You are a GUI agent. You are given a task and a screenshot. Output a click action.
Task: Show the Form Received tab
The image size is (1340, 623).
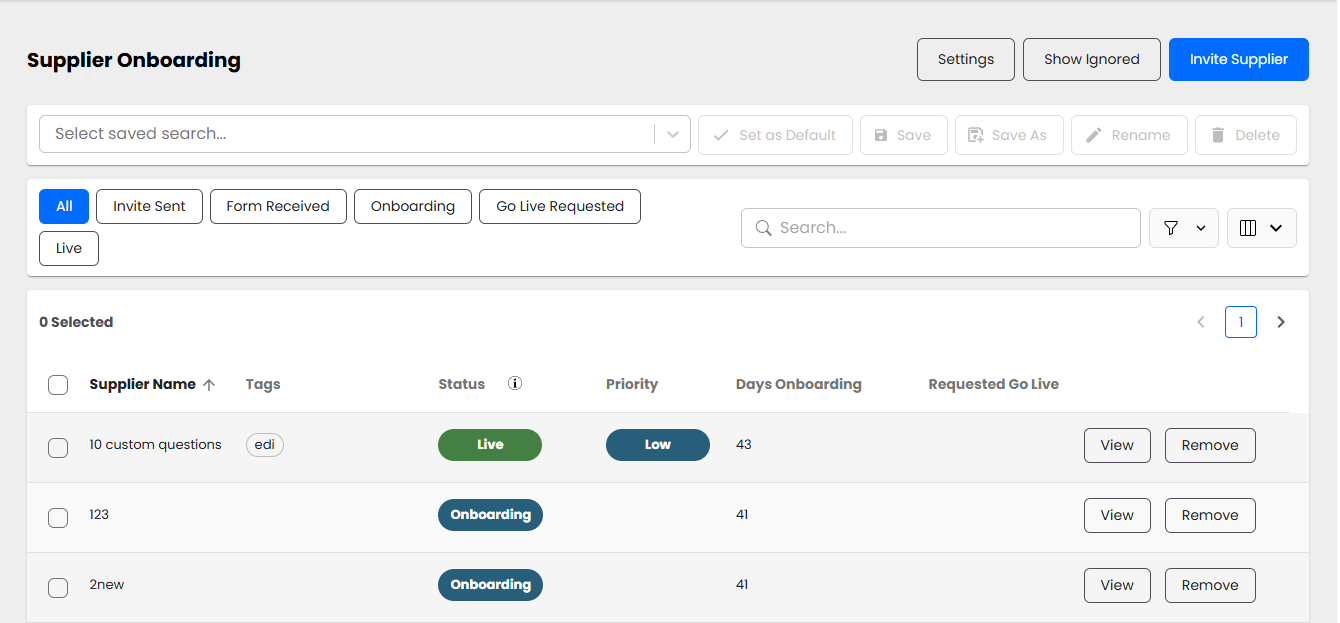coord(277,206)
